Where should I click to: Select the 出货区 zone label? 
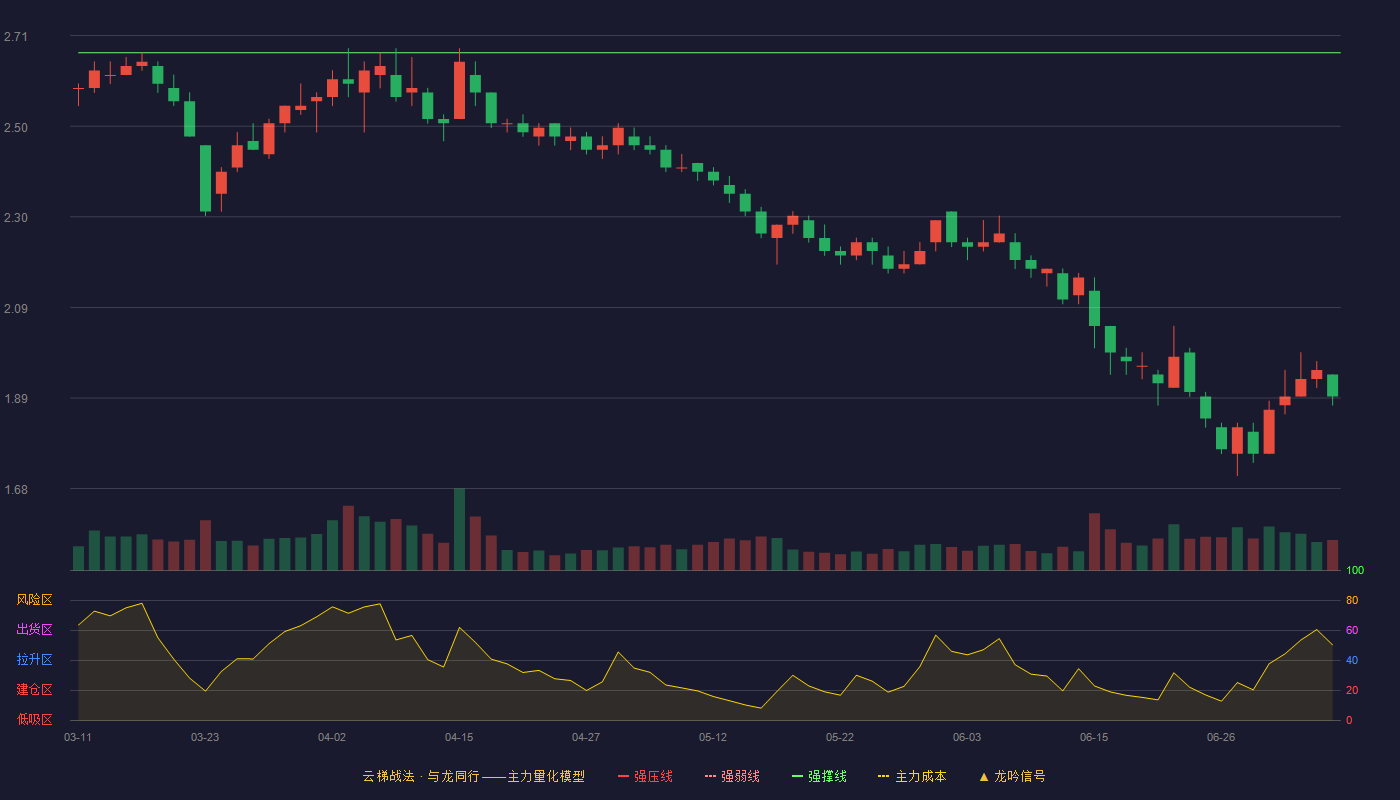(x=34, y=630)
